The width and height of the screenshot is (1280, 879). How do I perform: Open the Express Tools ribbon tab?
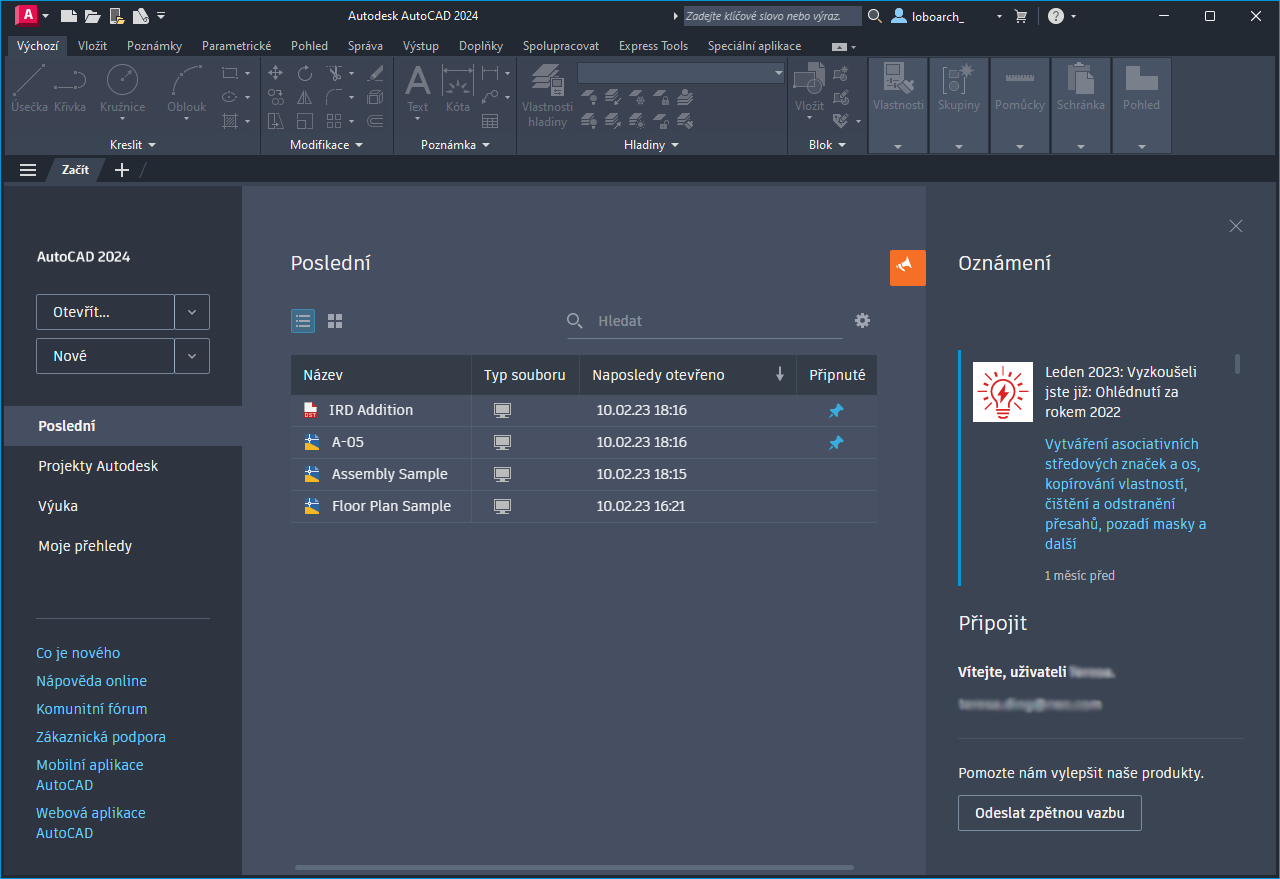pos(653,46)
